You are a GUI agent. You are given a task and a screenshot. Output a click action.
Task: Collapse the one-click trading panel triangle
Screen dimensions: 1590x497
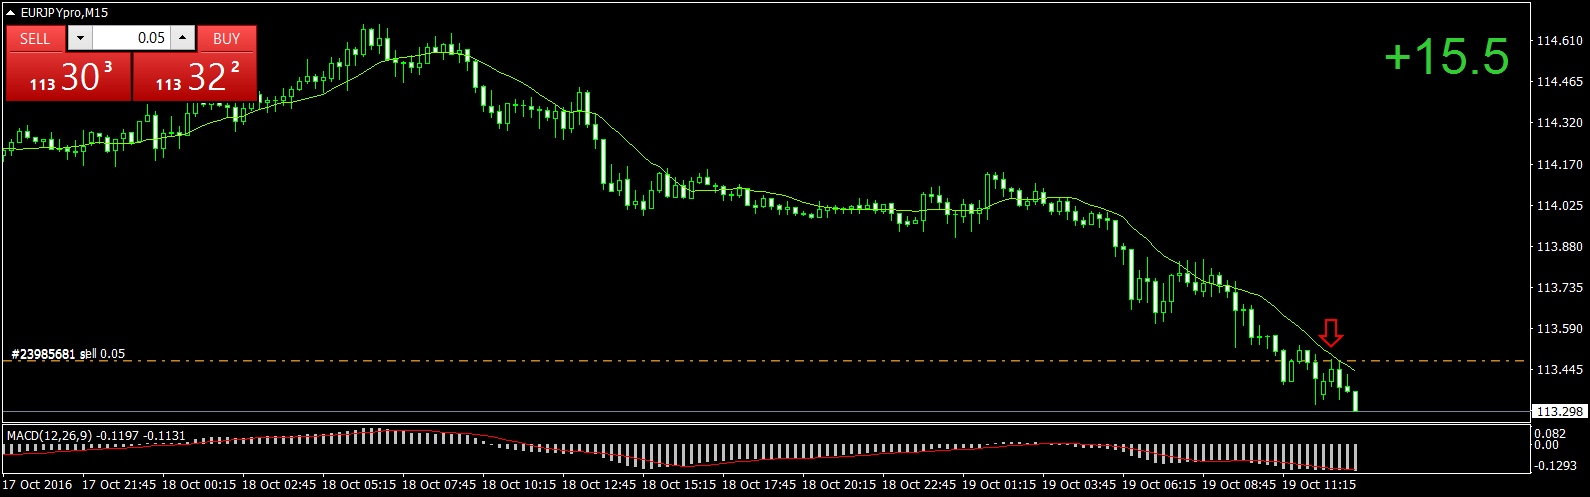pyautogui.click(x=11, y=13)
